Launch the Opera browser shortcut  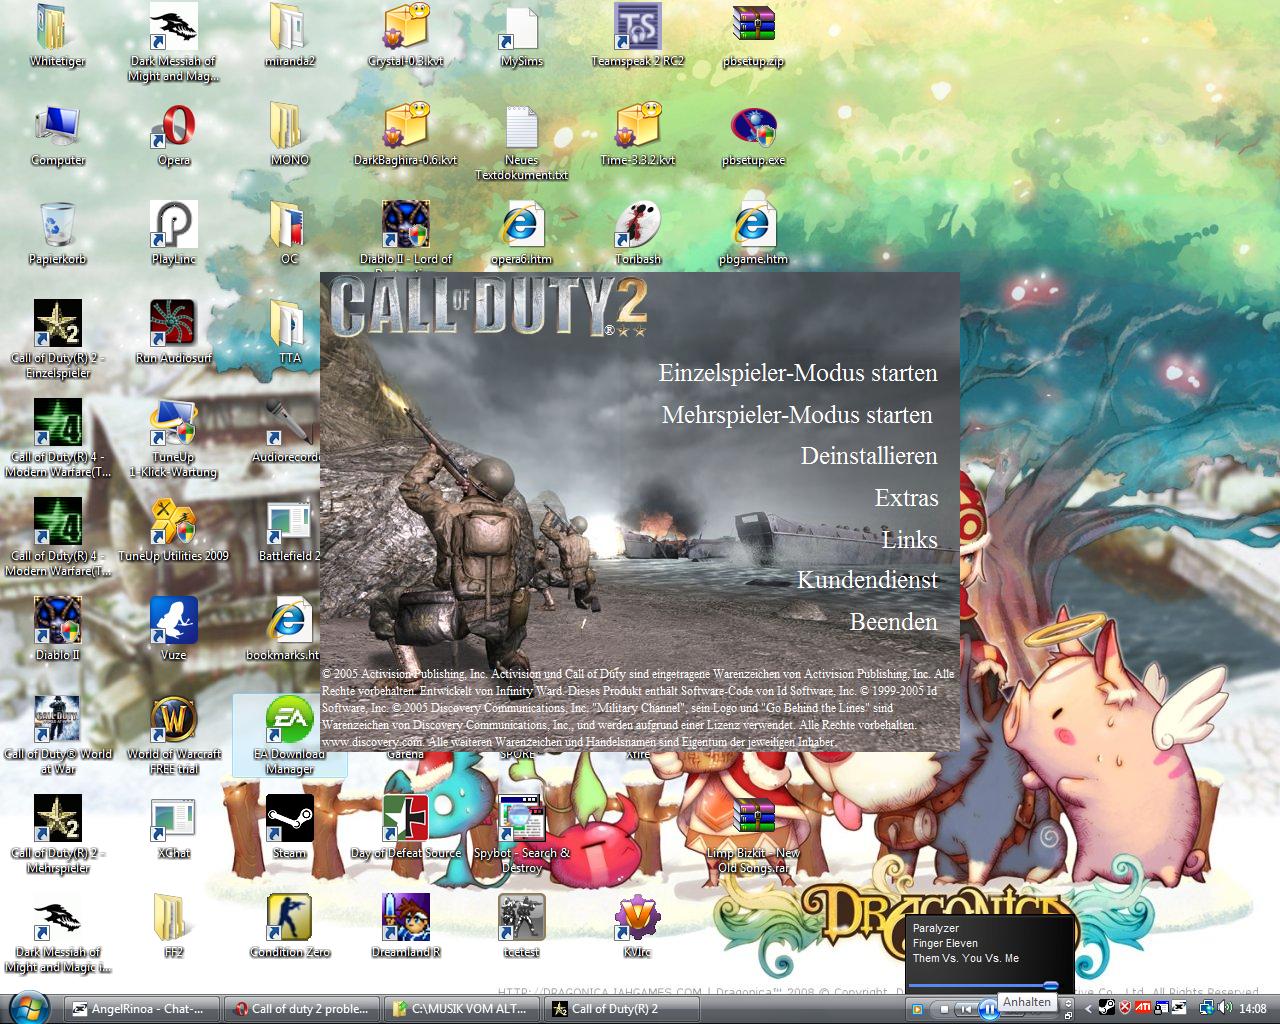(173, 135)
